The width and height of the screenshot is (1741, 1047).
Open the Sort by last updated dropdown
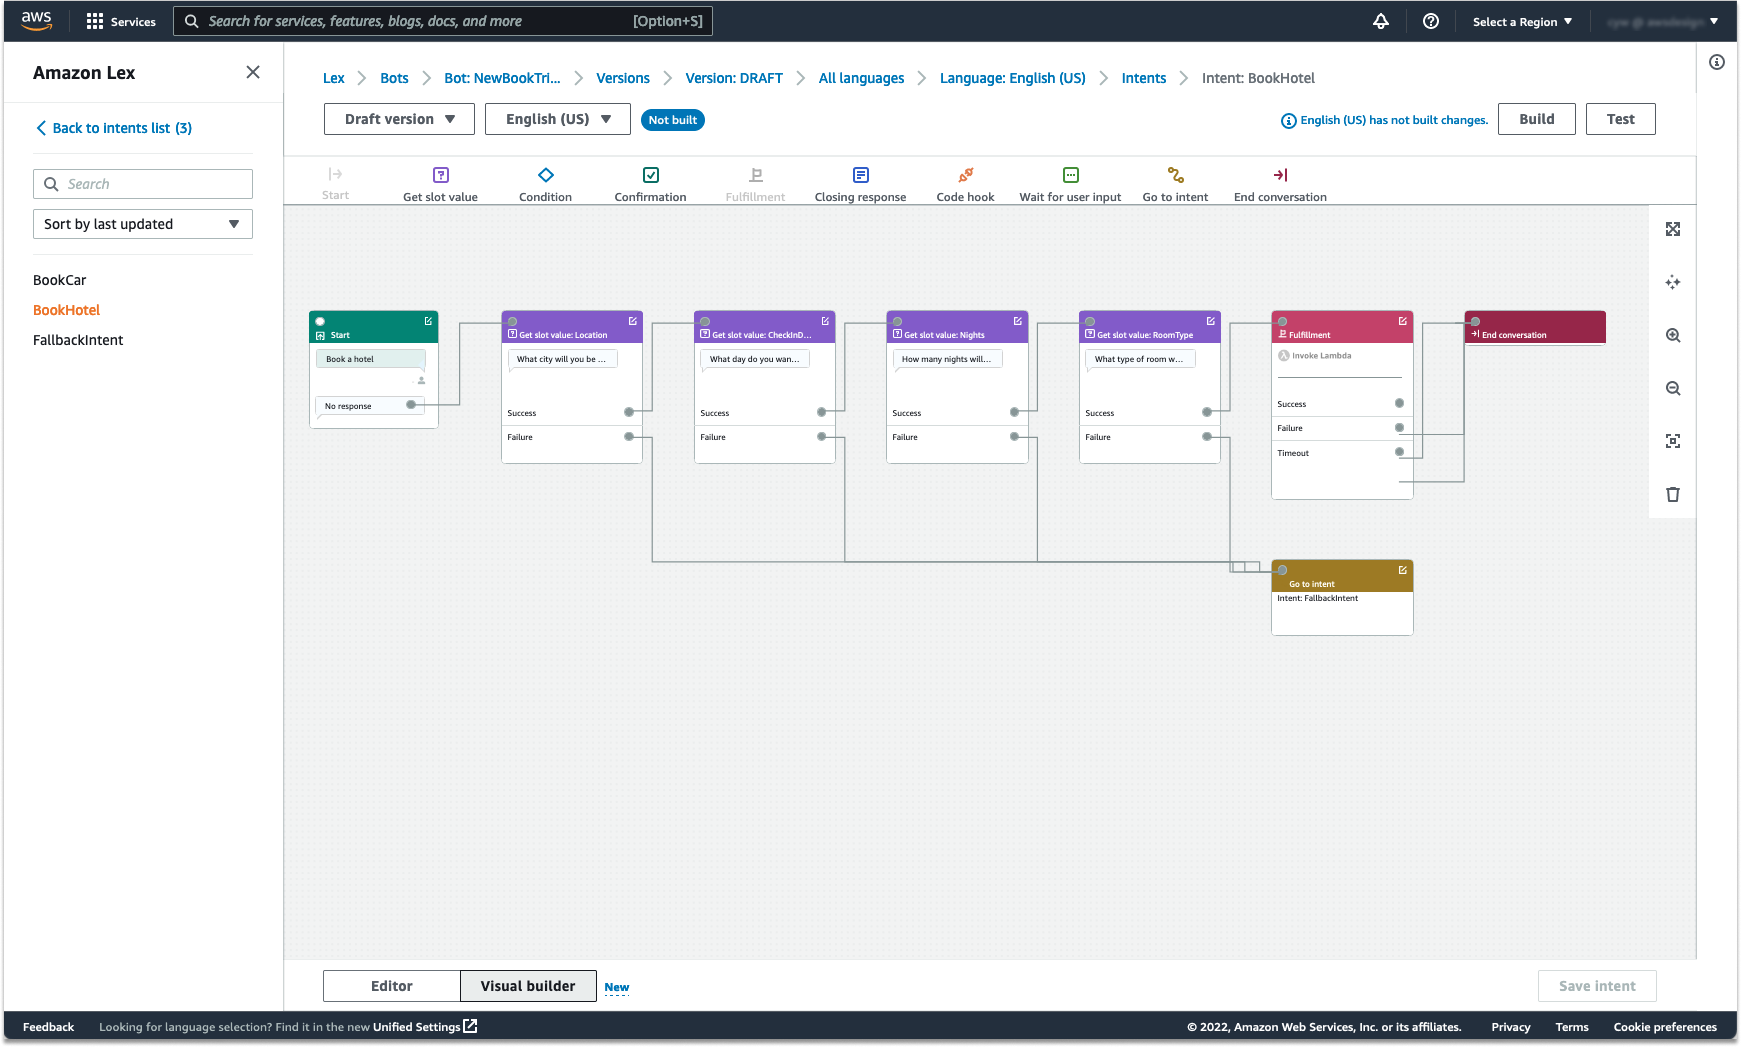coord(142,224)
